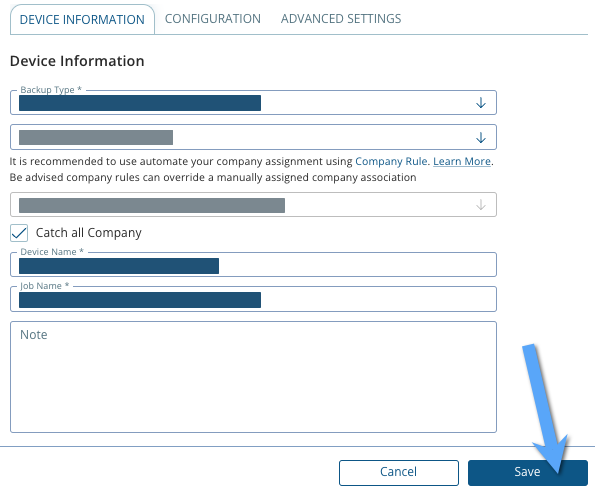Image resolution: width=595 pixels, height=495 pixels.
Task: Open the Backup Type dropdown arrow
Action: (481, 103)
